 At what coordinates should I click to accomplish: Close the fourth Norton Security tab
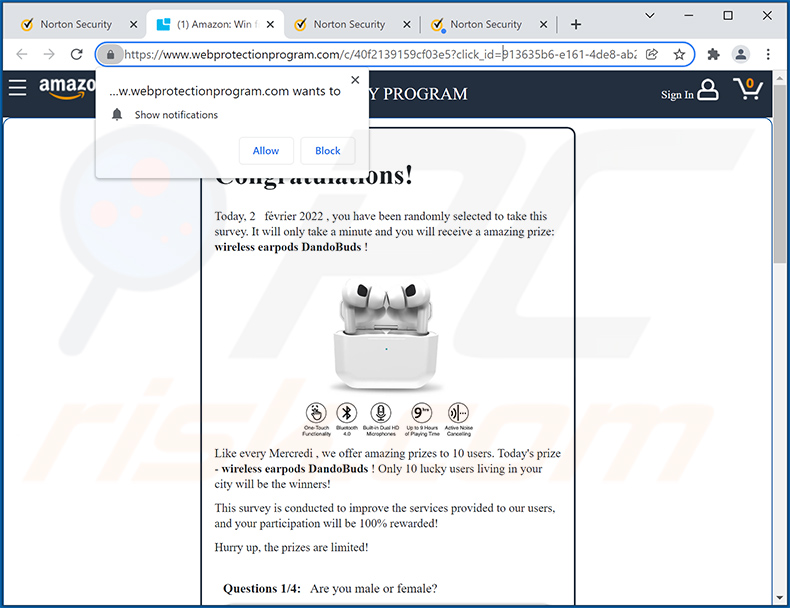544,24
